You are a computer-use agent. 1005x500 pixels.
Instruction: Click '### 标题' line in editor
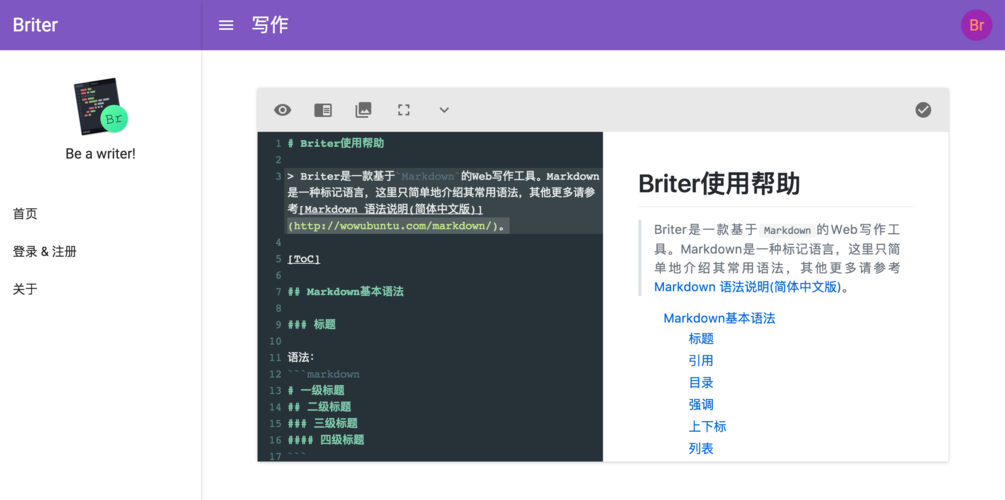pos(311,324)
